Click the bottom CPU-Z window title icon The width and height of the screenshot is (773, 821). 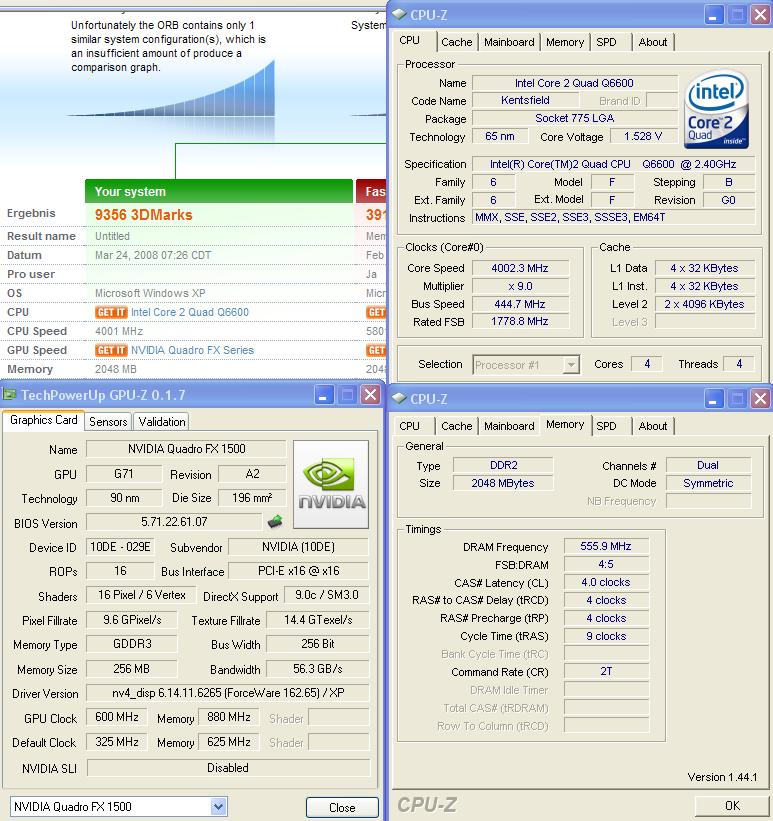(399, 398)
